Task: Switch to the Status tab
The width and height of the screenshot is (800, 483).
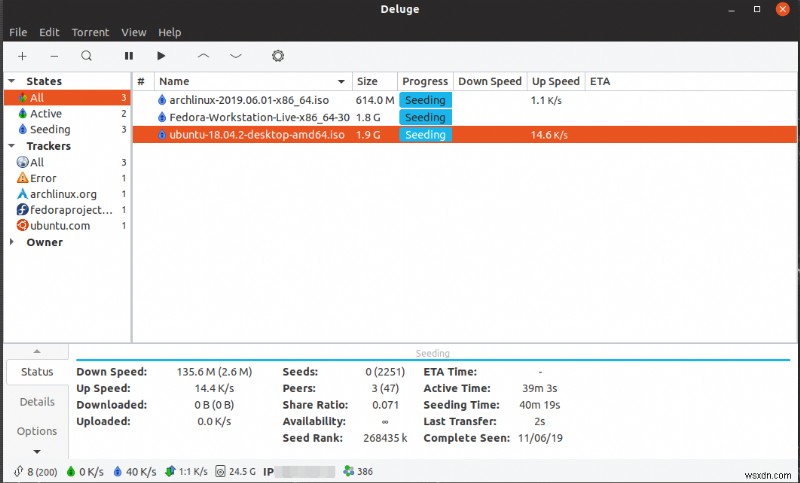Action: [x=37, y=372]
